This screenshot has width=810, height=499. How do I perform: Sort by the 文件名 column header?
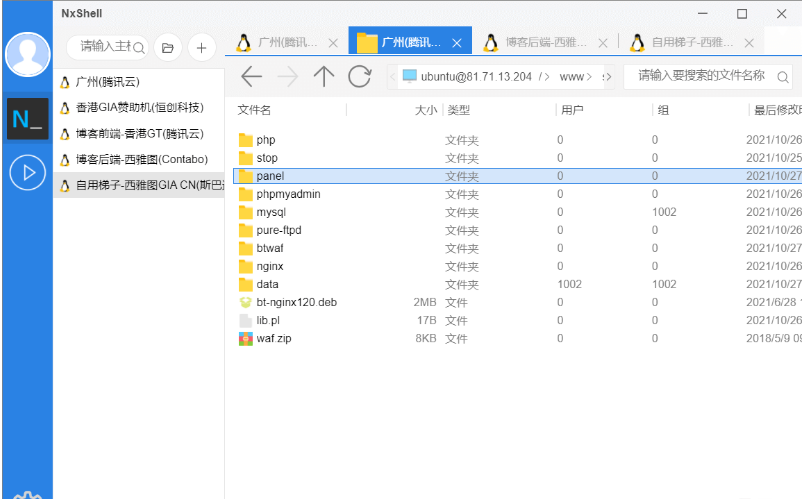coord(254,110)
